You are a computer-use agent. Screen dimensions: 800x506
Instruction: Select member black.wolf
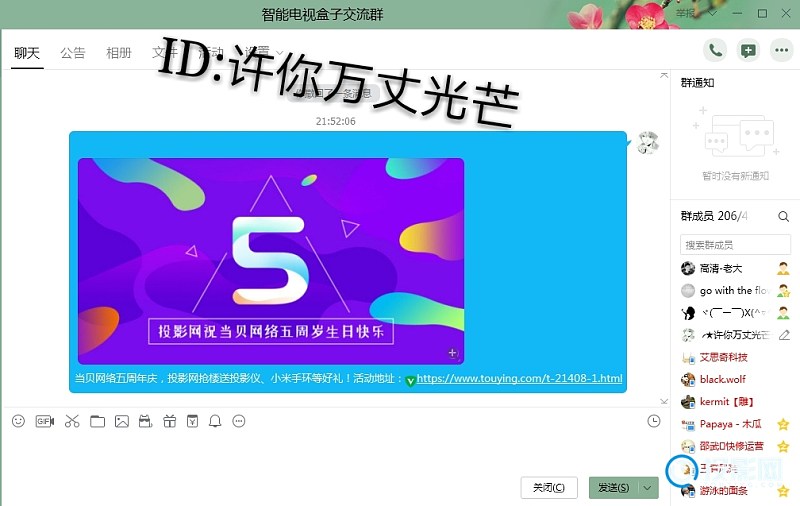pyautogui.click(x=722, y=379)
